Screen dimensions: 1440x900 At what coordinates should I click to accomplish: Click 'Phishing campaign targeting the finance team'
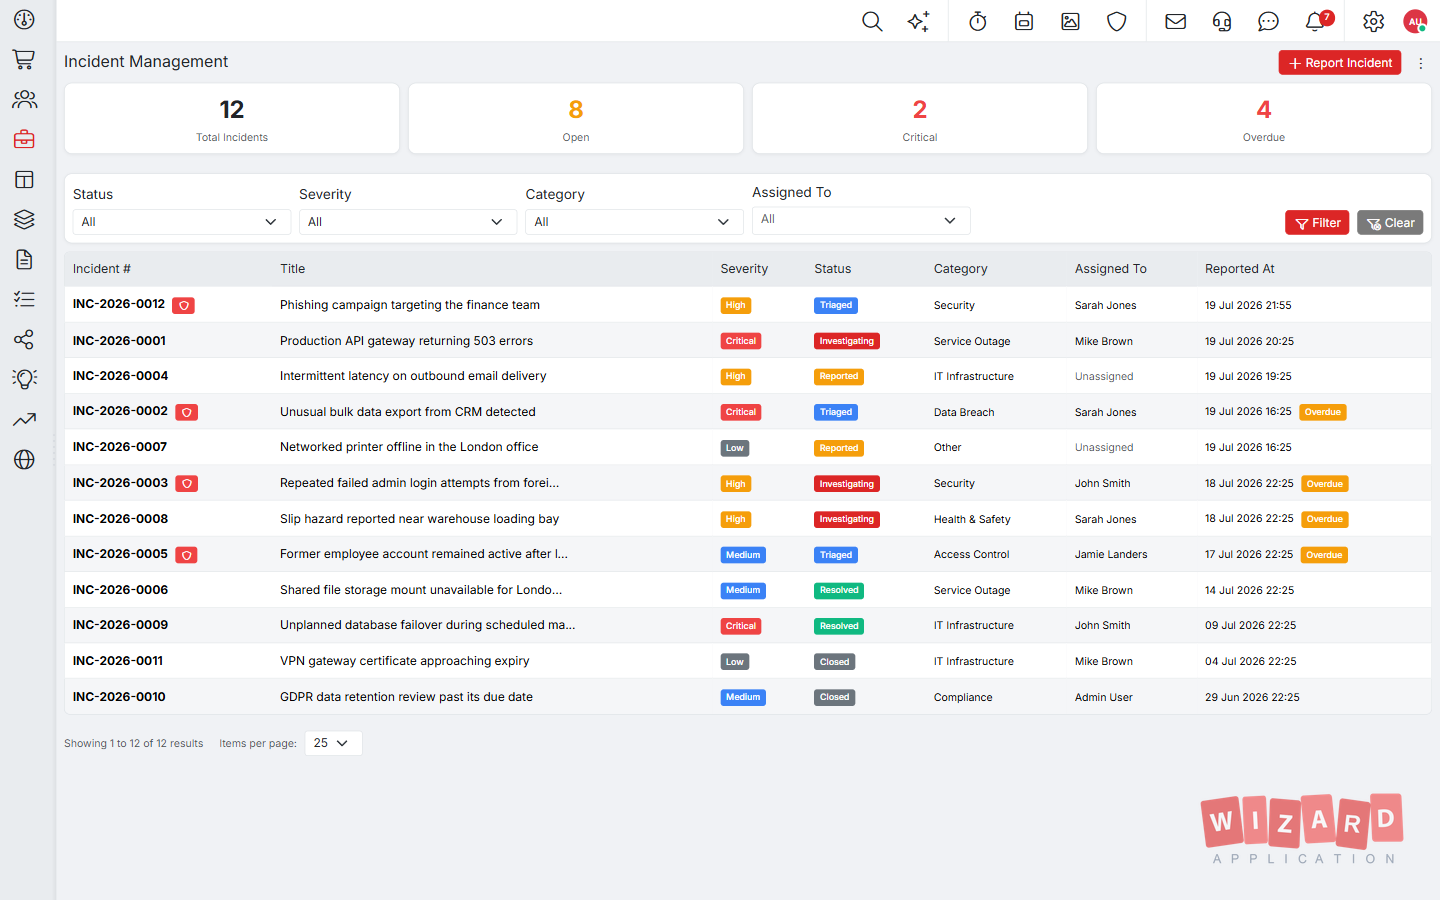(410, 305)
